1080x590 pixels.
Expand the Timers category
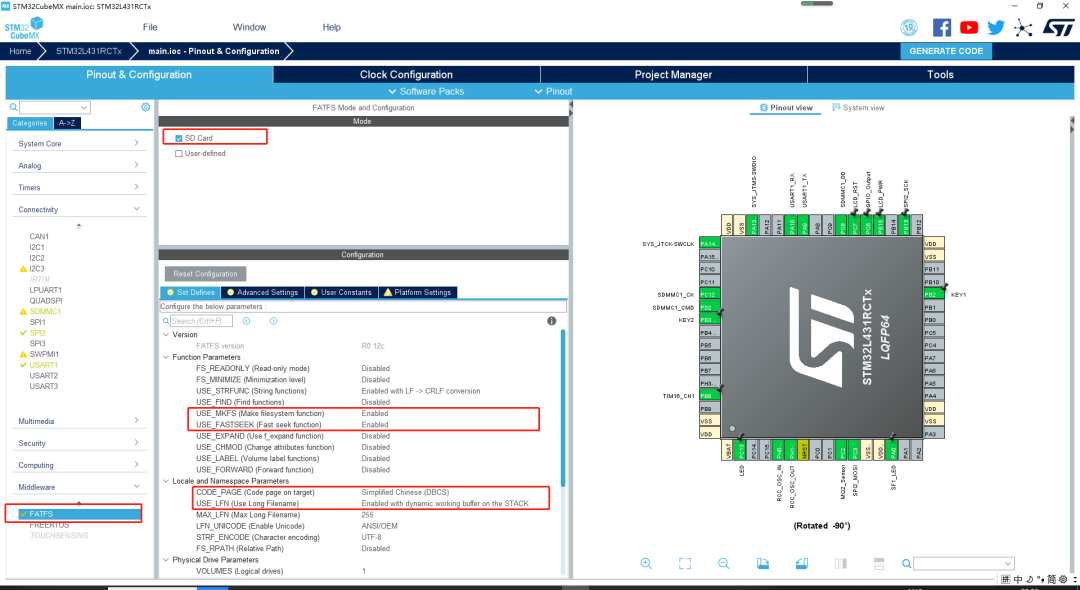[79, 187]
